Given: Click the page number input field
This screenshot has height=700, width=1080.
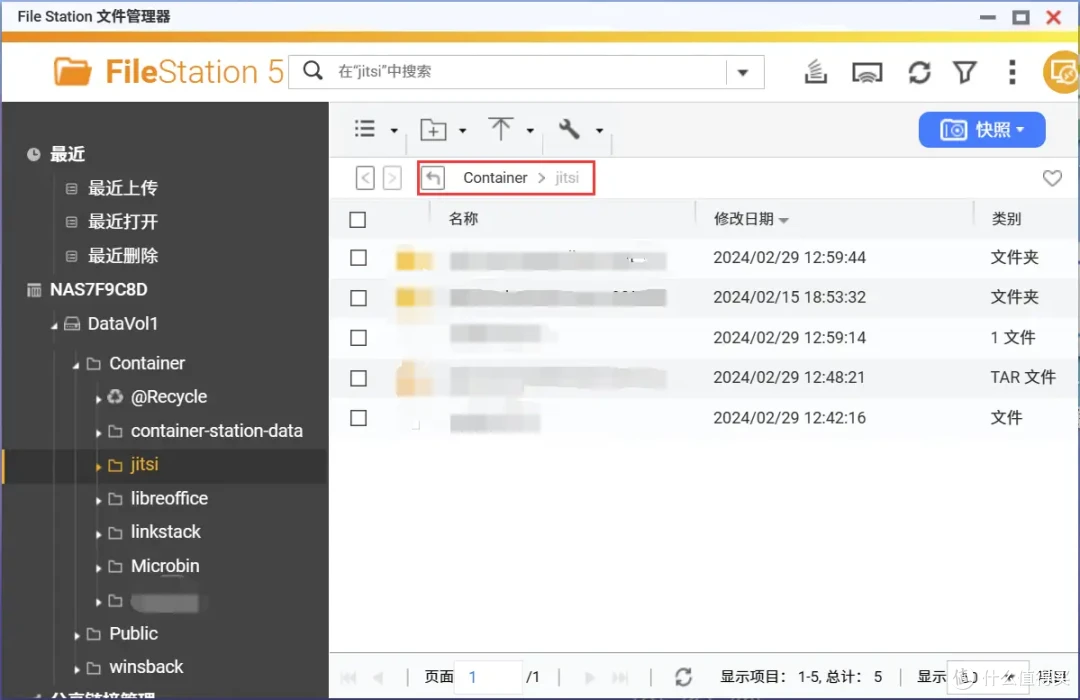Looking at the screenshot, I should pyautogui.click(x=490, y=677).
